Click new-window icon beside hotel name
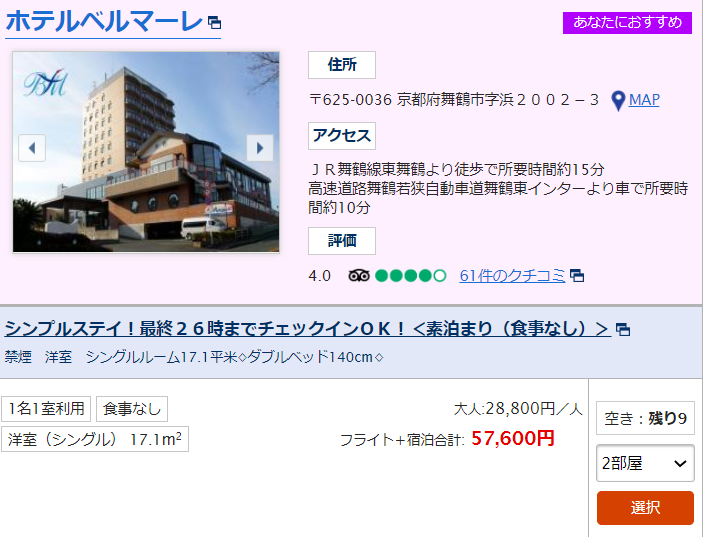 pos(215,22)
